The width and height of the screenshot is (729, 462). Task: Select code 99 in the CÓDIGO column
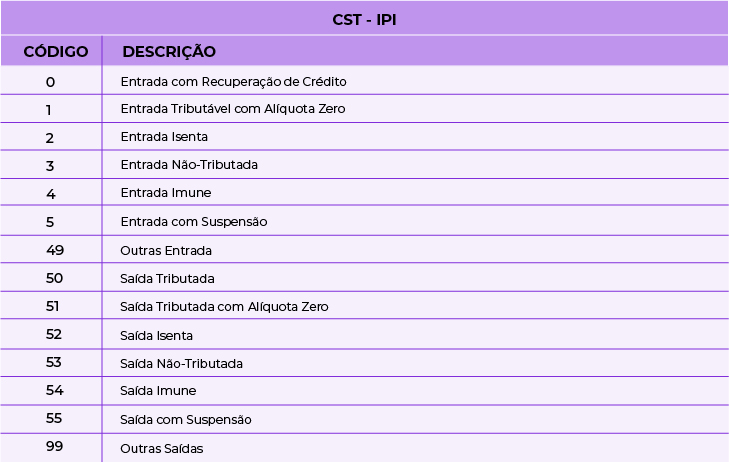pos(54,447)
